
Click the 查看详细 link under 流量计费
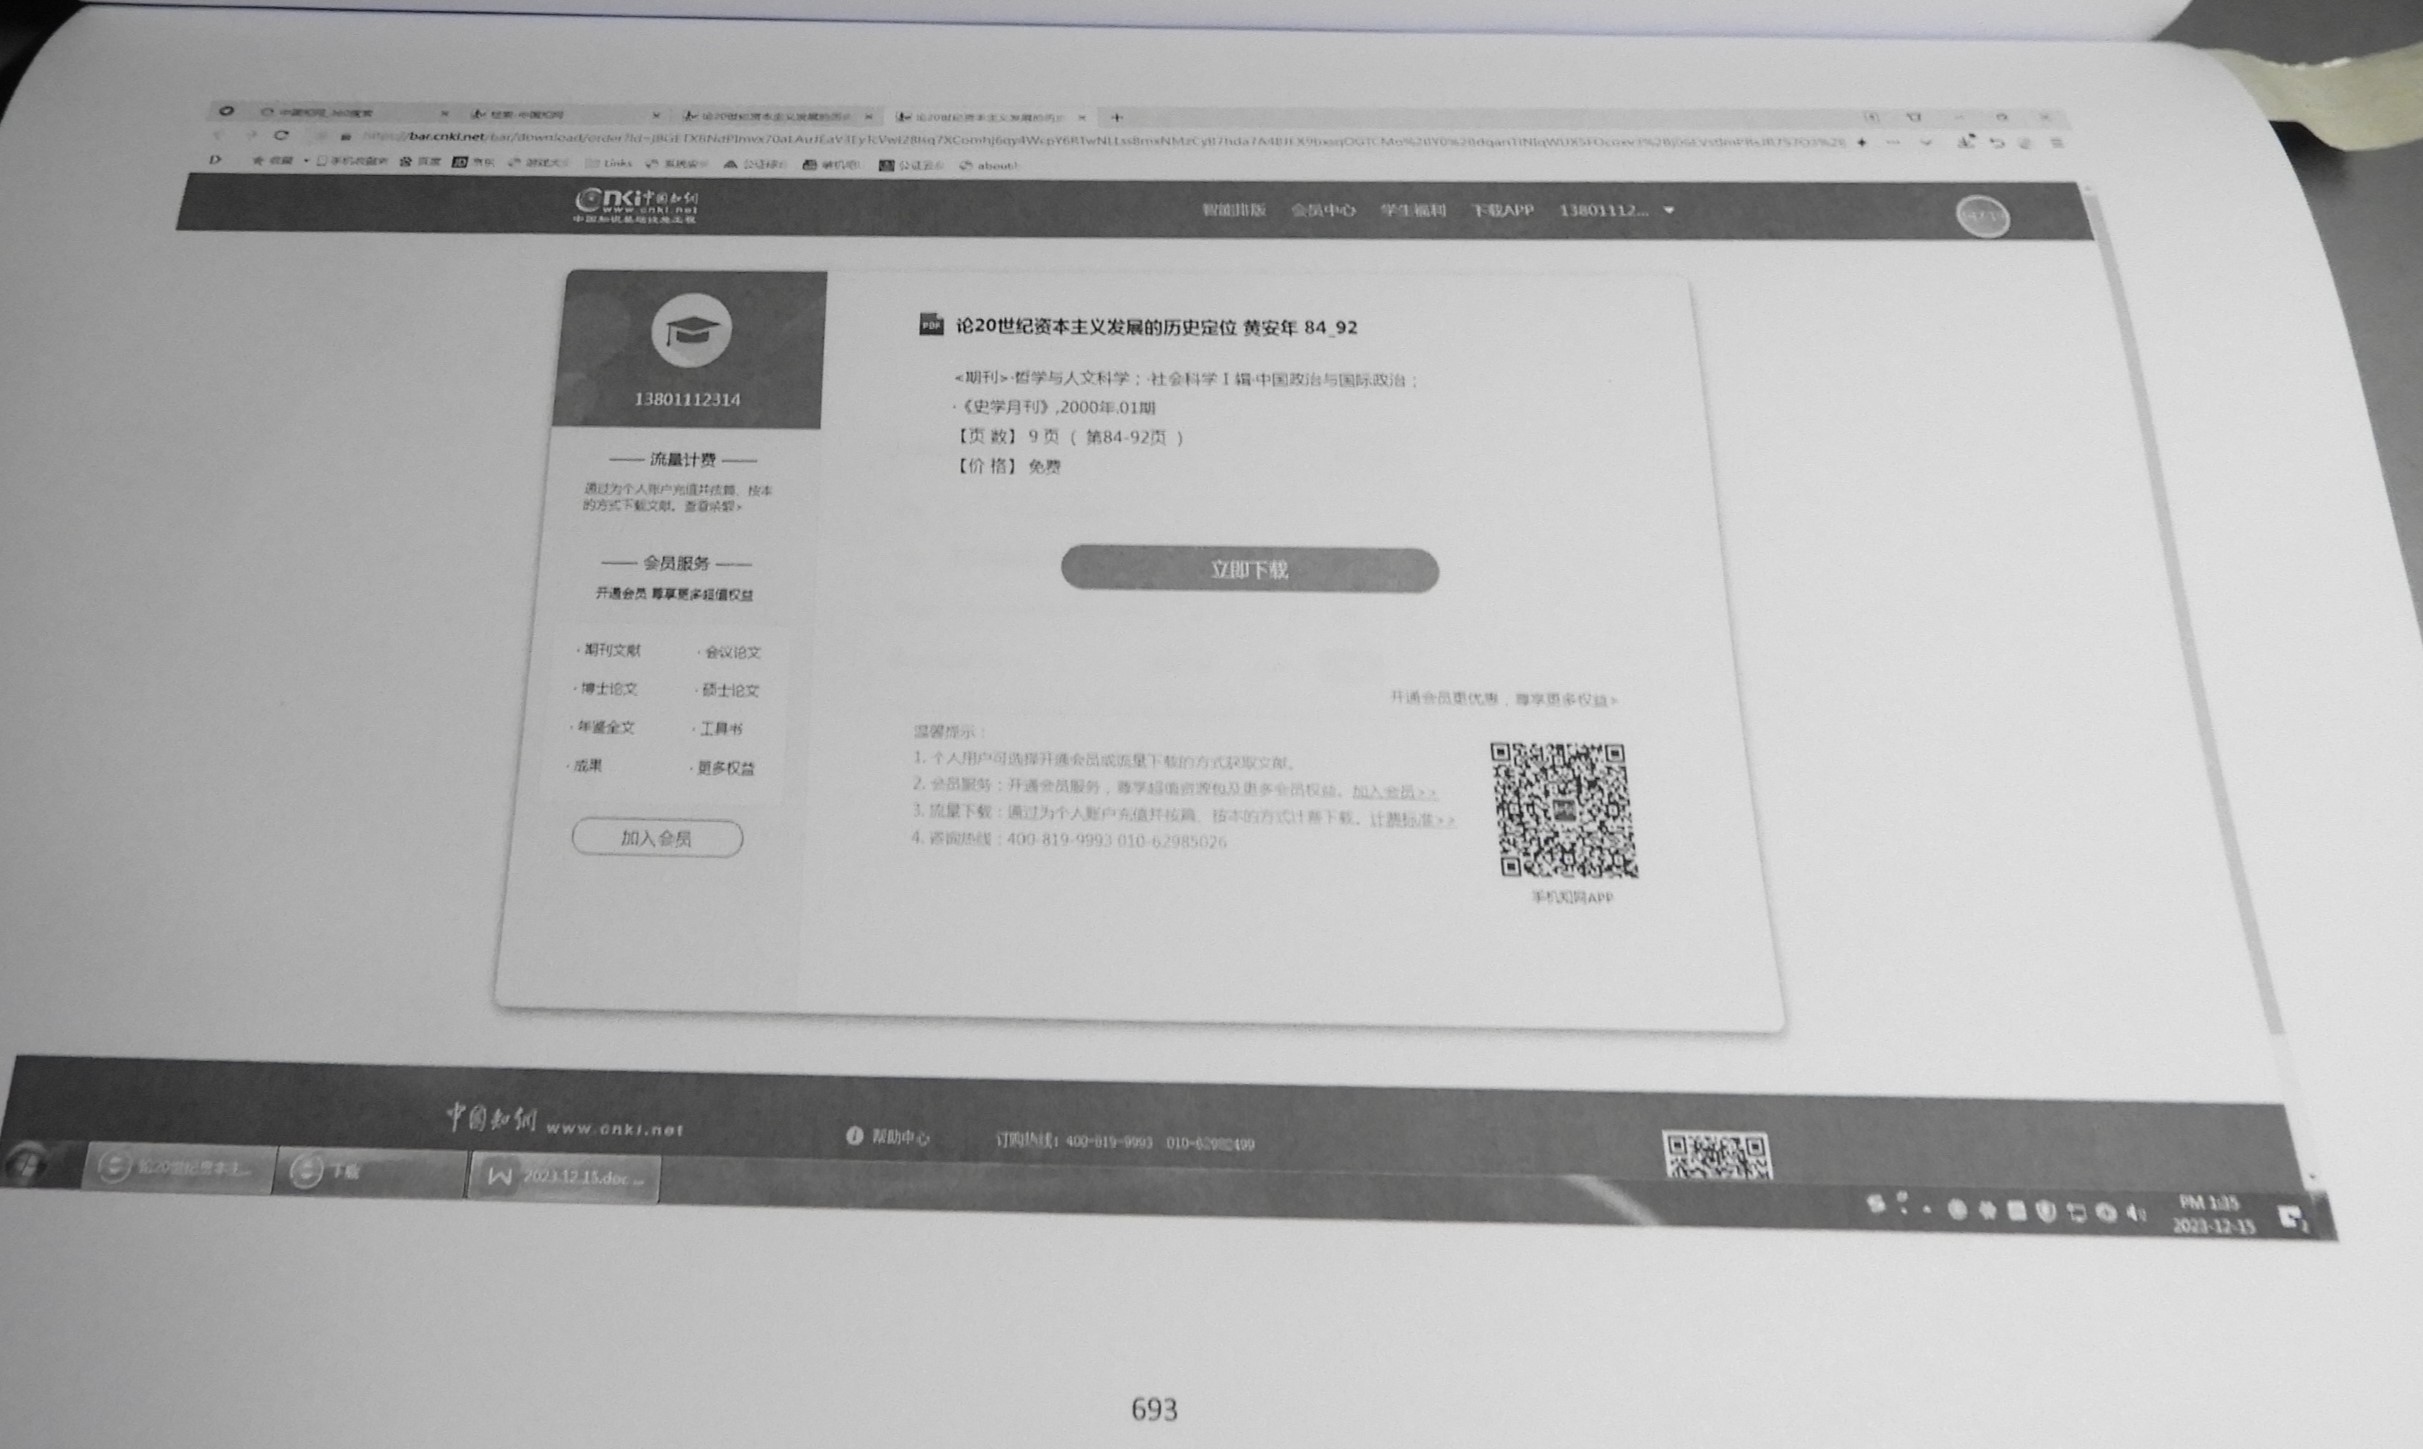(x=713, y=506)
